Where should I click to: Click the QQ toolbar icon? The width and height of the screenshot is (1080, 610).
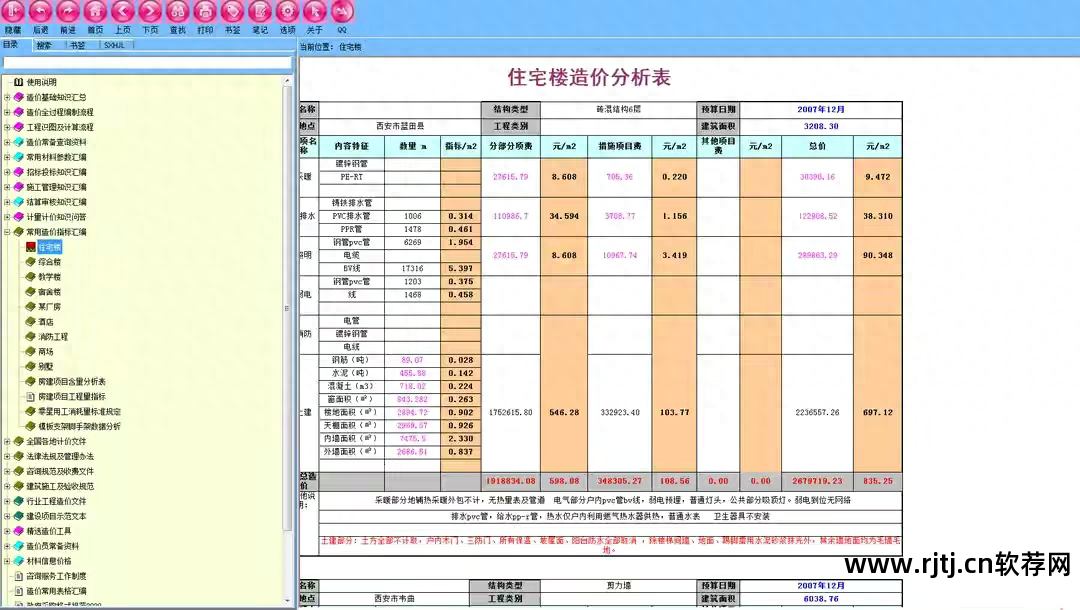coord(342,12)
